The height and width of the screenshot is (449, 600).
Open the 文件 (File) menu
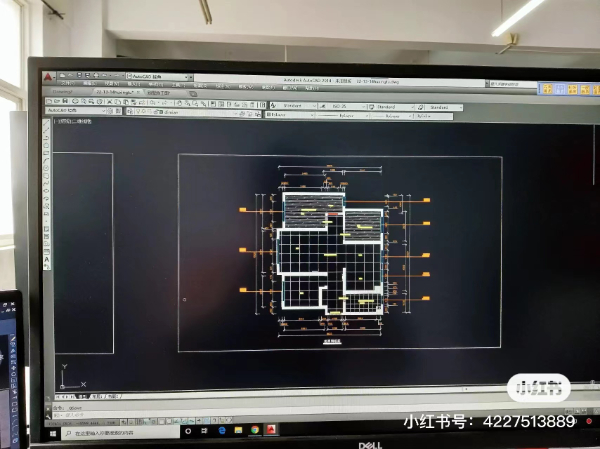coord(68,83)
